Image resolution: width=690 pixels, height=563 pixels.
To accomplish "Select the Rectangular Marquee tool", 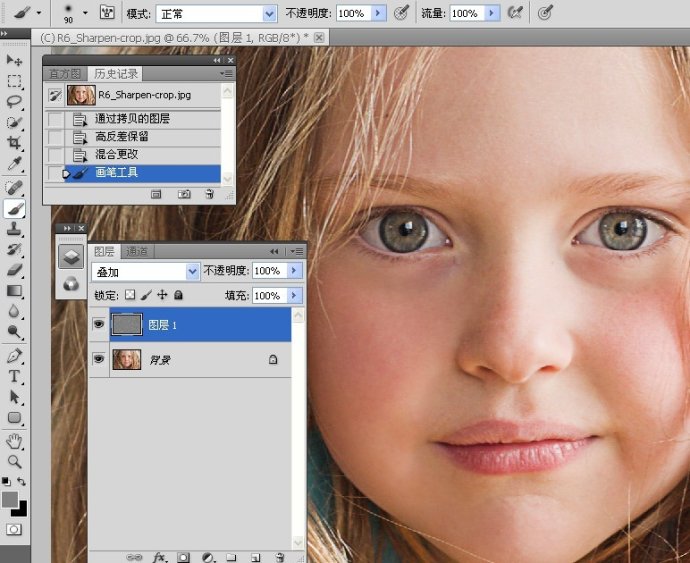I will 14,81.
